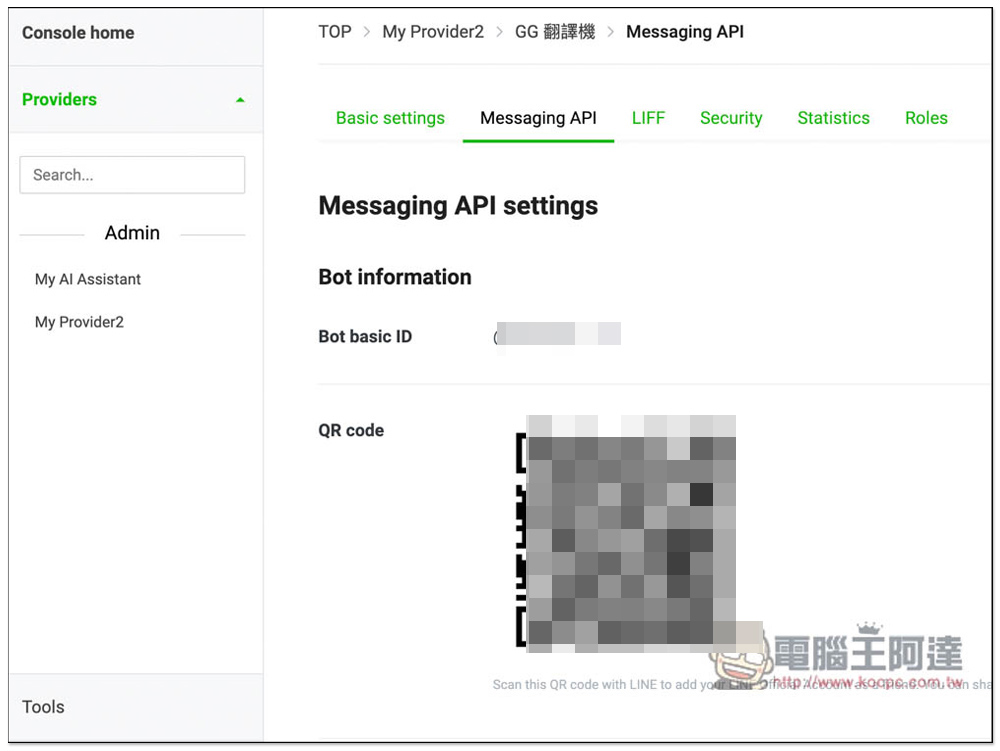
Task: Switch to Messaging API tab
Action: click(x=538, y=118)
